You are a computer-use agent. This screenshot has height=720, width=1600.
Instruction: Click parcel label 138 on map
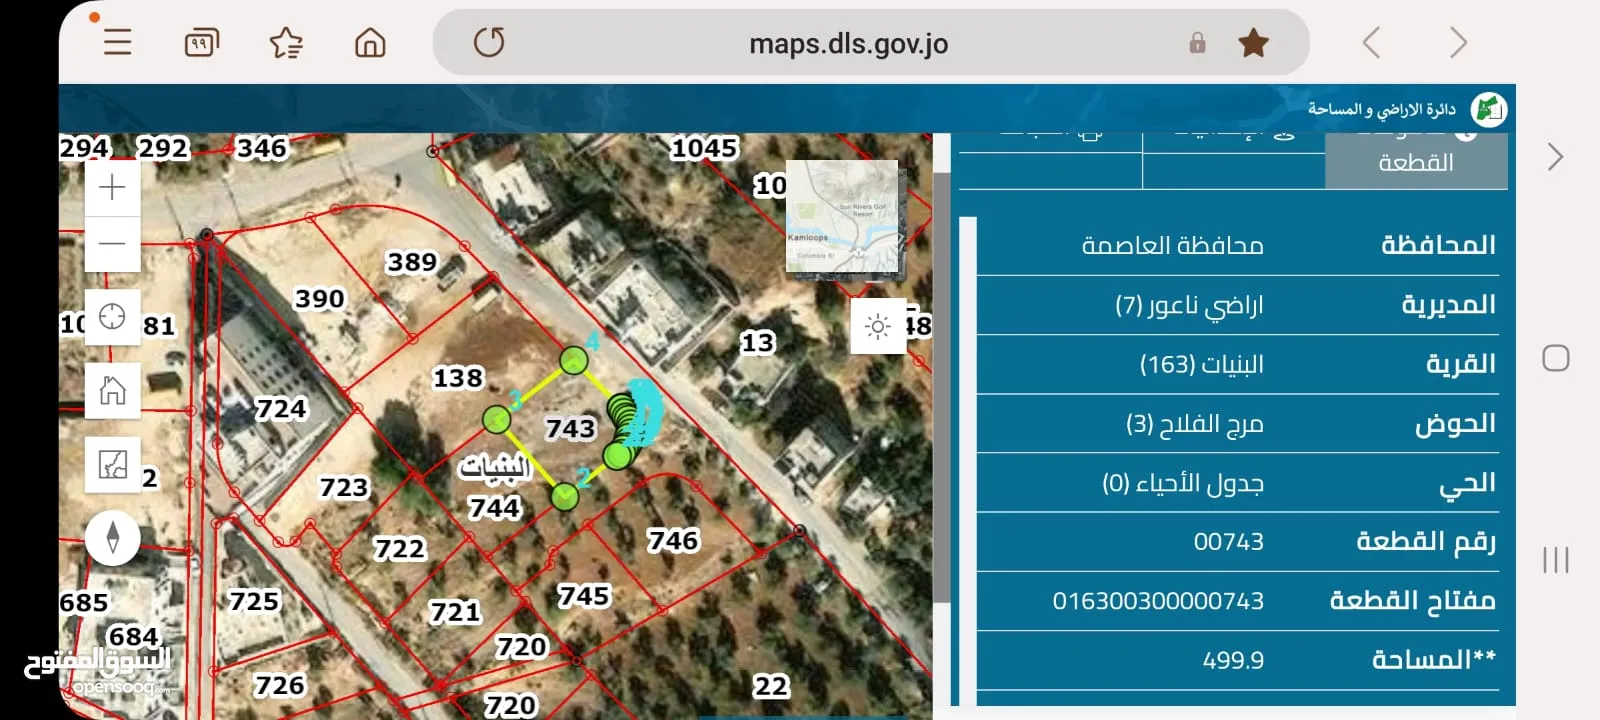point(458,378)
